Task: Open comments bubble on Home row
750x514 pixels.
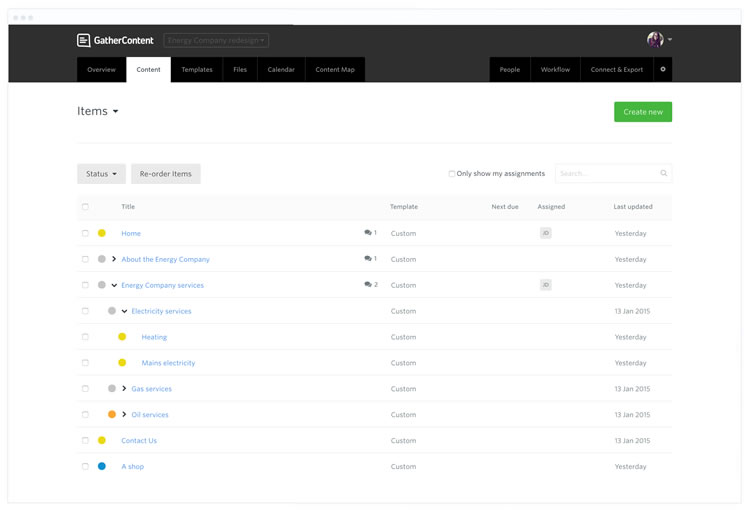Action: [x=369, y=233]
